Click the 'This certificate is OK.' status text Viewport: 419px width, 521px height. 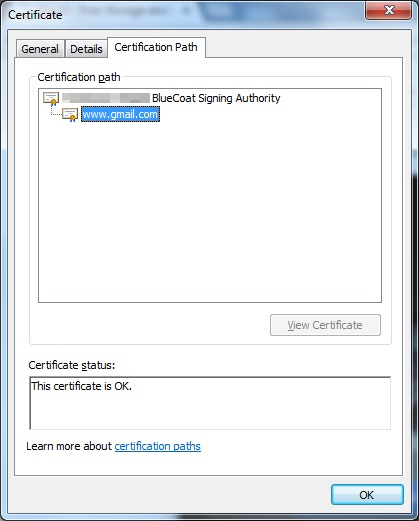coord(81,386)
